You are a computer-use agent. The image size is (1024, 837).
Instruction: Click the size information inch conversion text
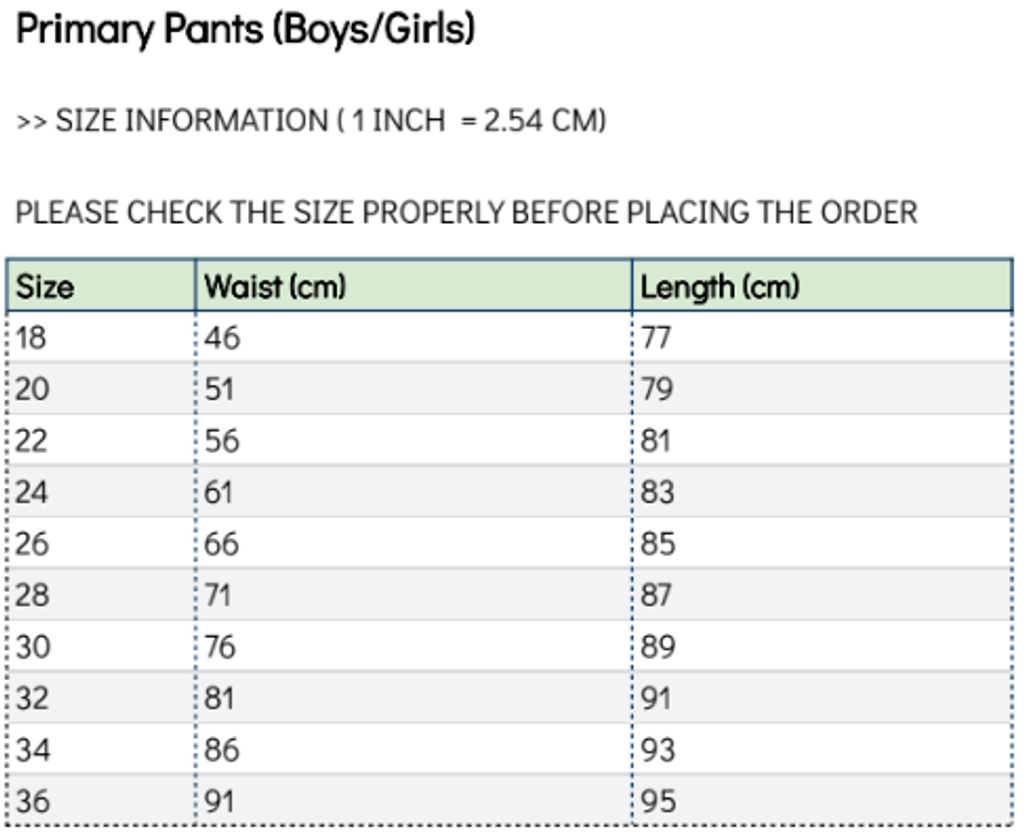click(x=311, y=121)
